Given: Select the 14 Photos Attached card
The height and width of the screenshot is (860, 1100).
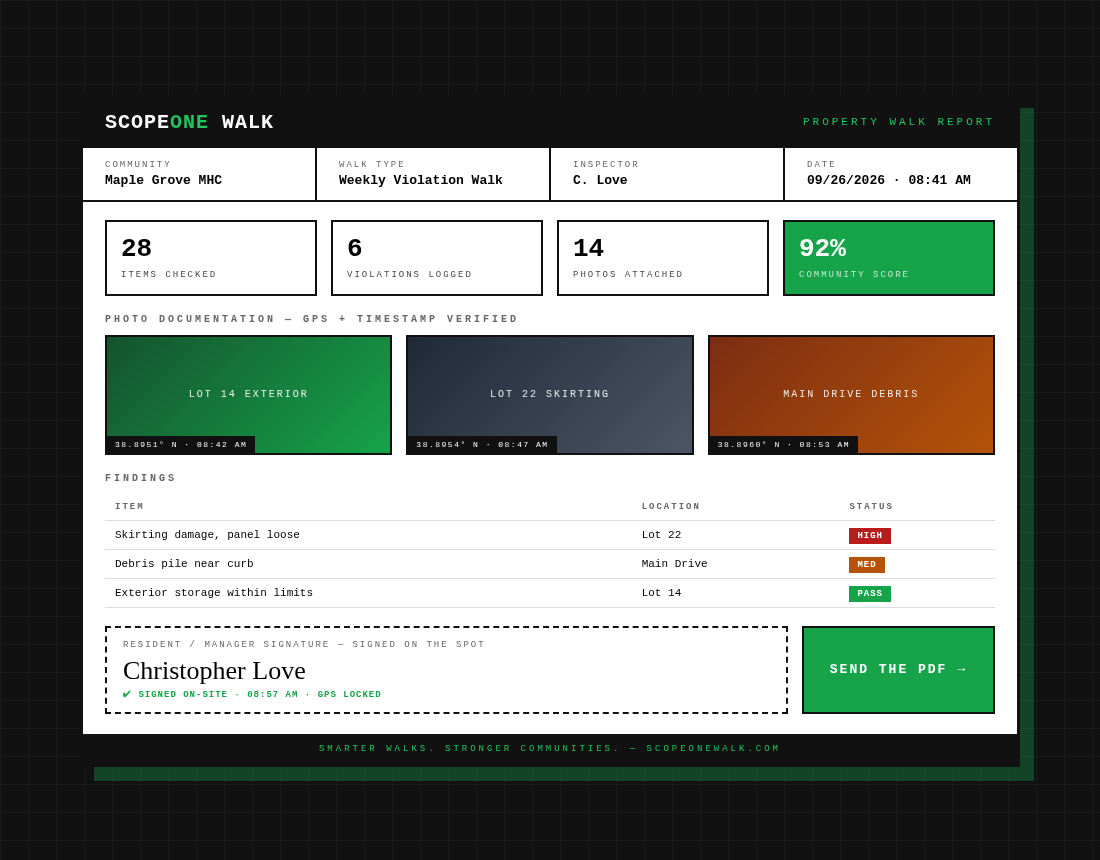Looking at the screenshot, I should coord(663,258).
